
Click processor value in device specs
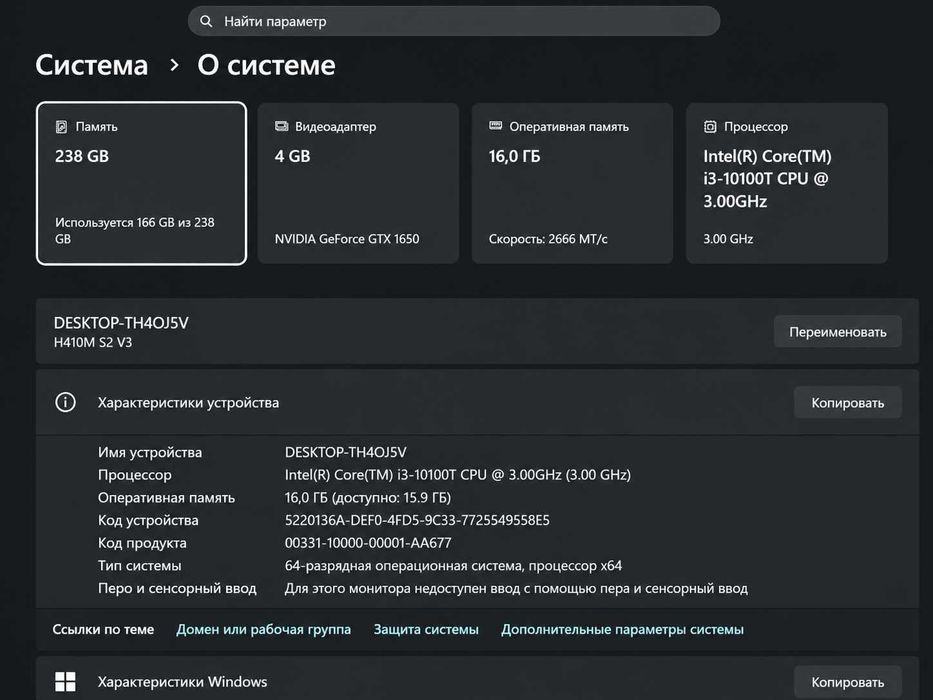tap(458, 475)
